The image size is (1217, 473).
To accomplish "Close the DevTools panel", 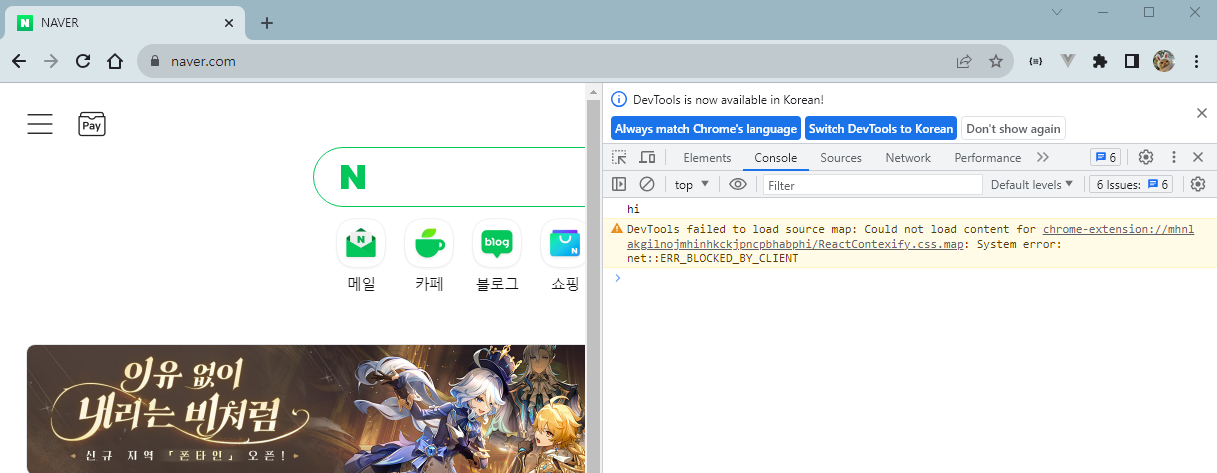I will pyautogui.click(x=1197, y=157).
